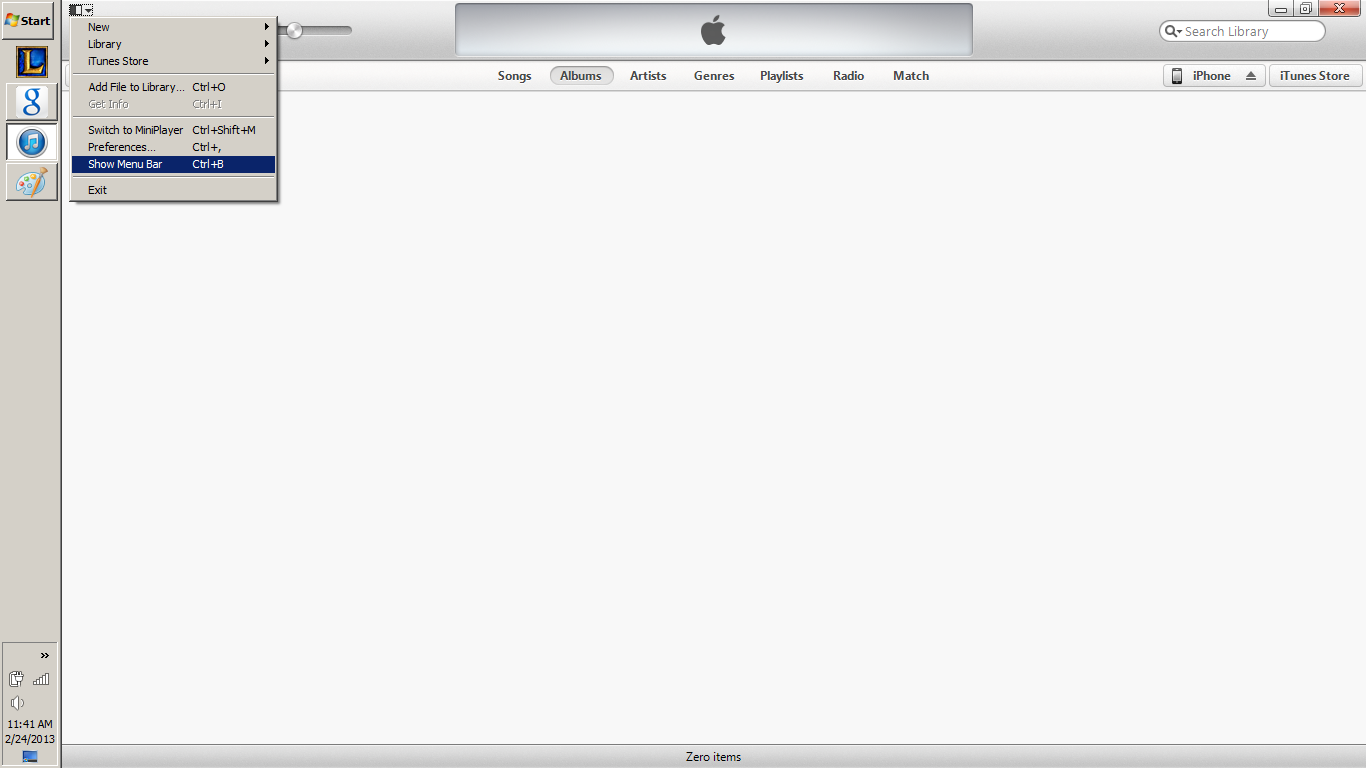The image size is (1366, 768).
Task: Click the volume slider knob
Action: (x=294, y=30)
